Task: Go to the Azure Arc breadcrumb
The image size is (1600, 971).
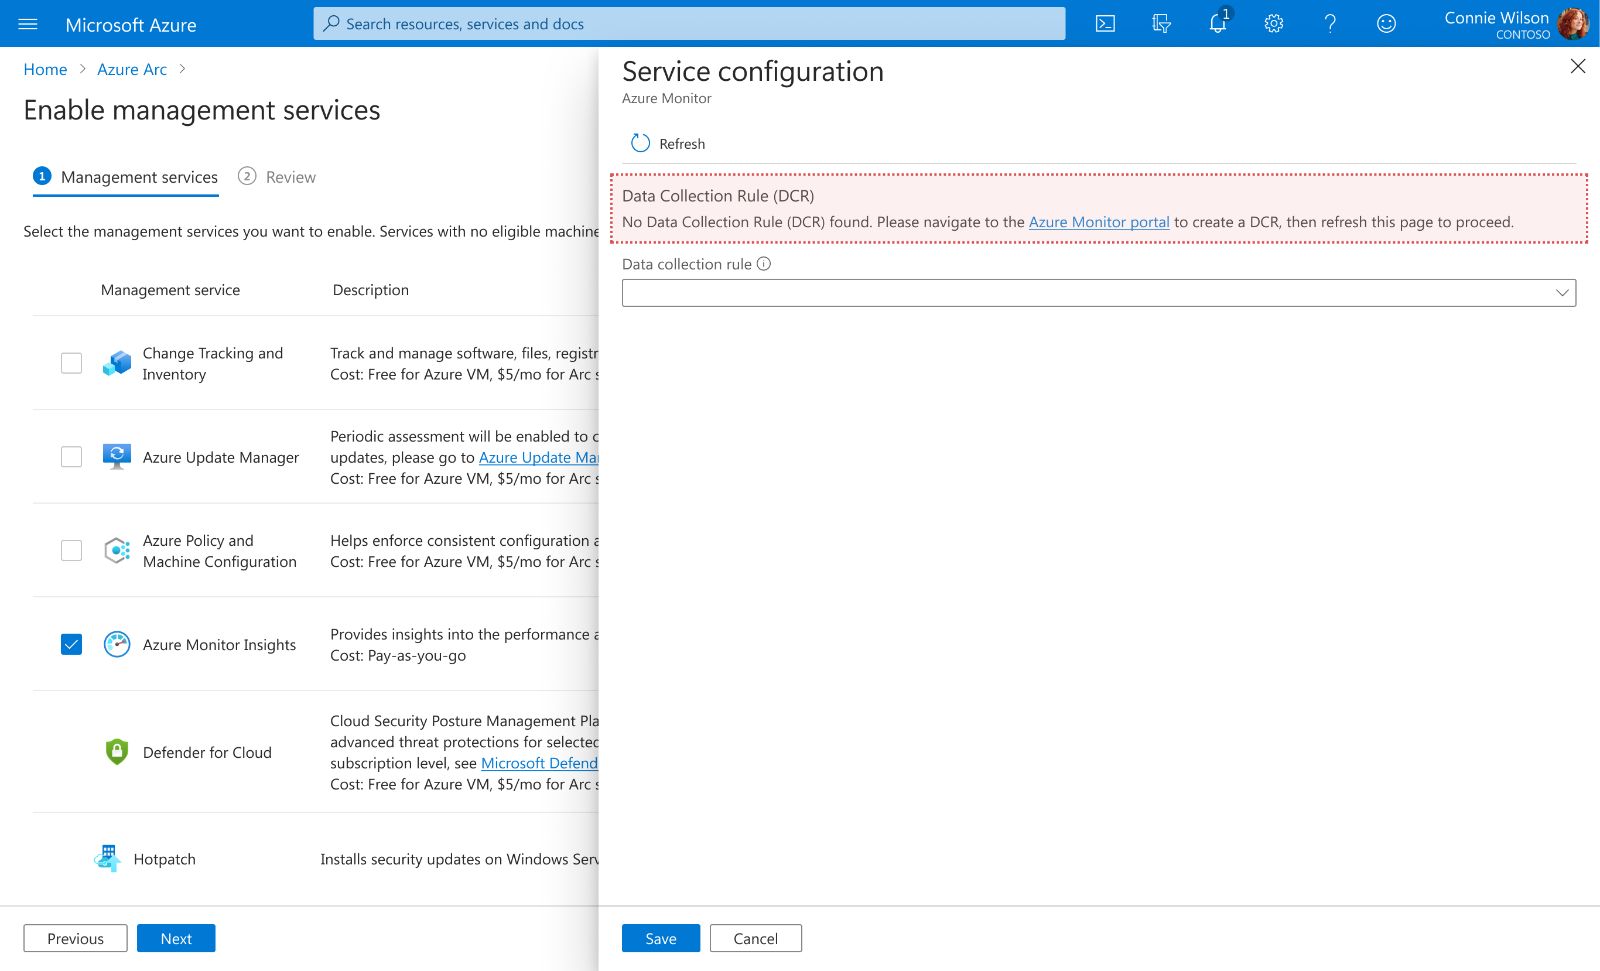Action: coord(132,69)
